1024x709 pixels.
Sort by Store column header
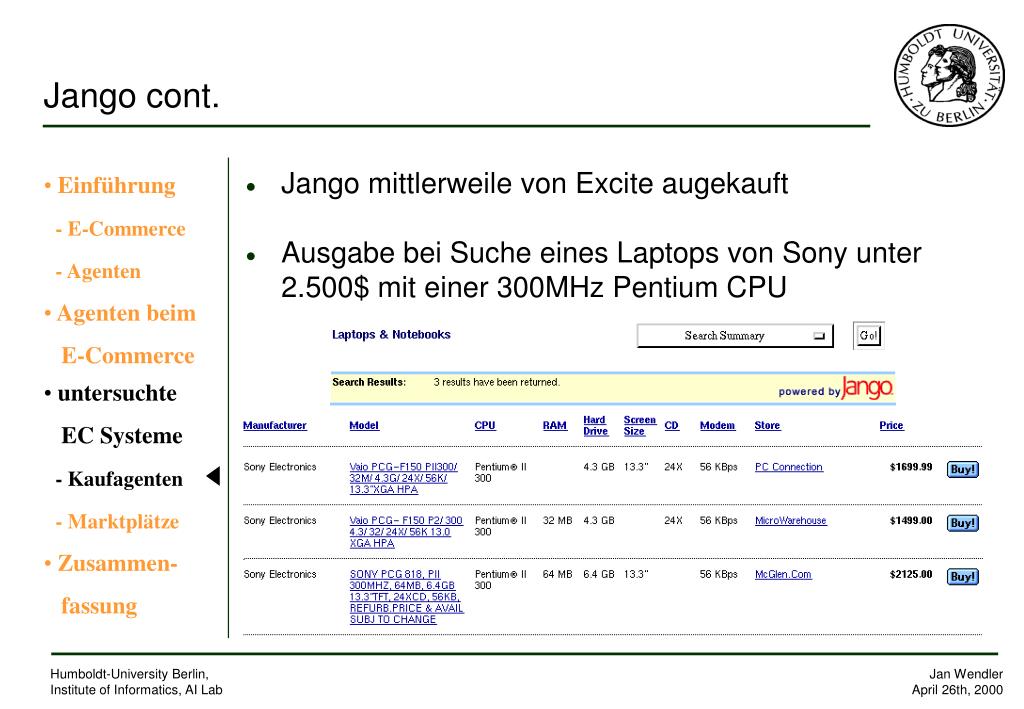pyautogui.click(x=767, y=426)
